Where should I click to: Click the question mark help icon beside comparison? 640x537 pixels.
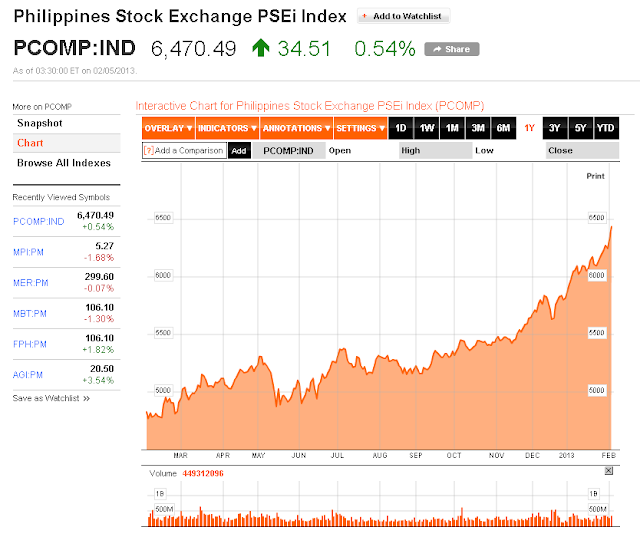149,151
